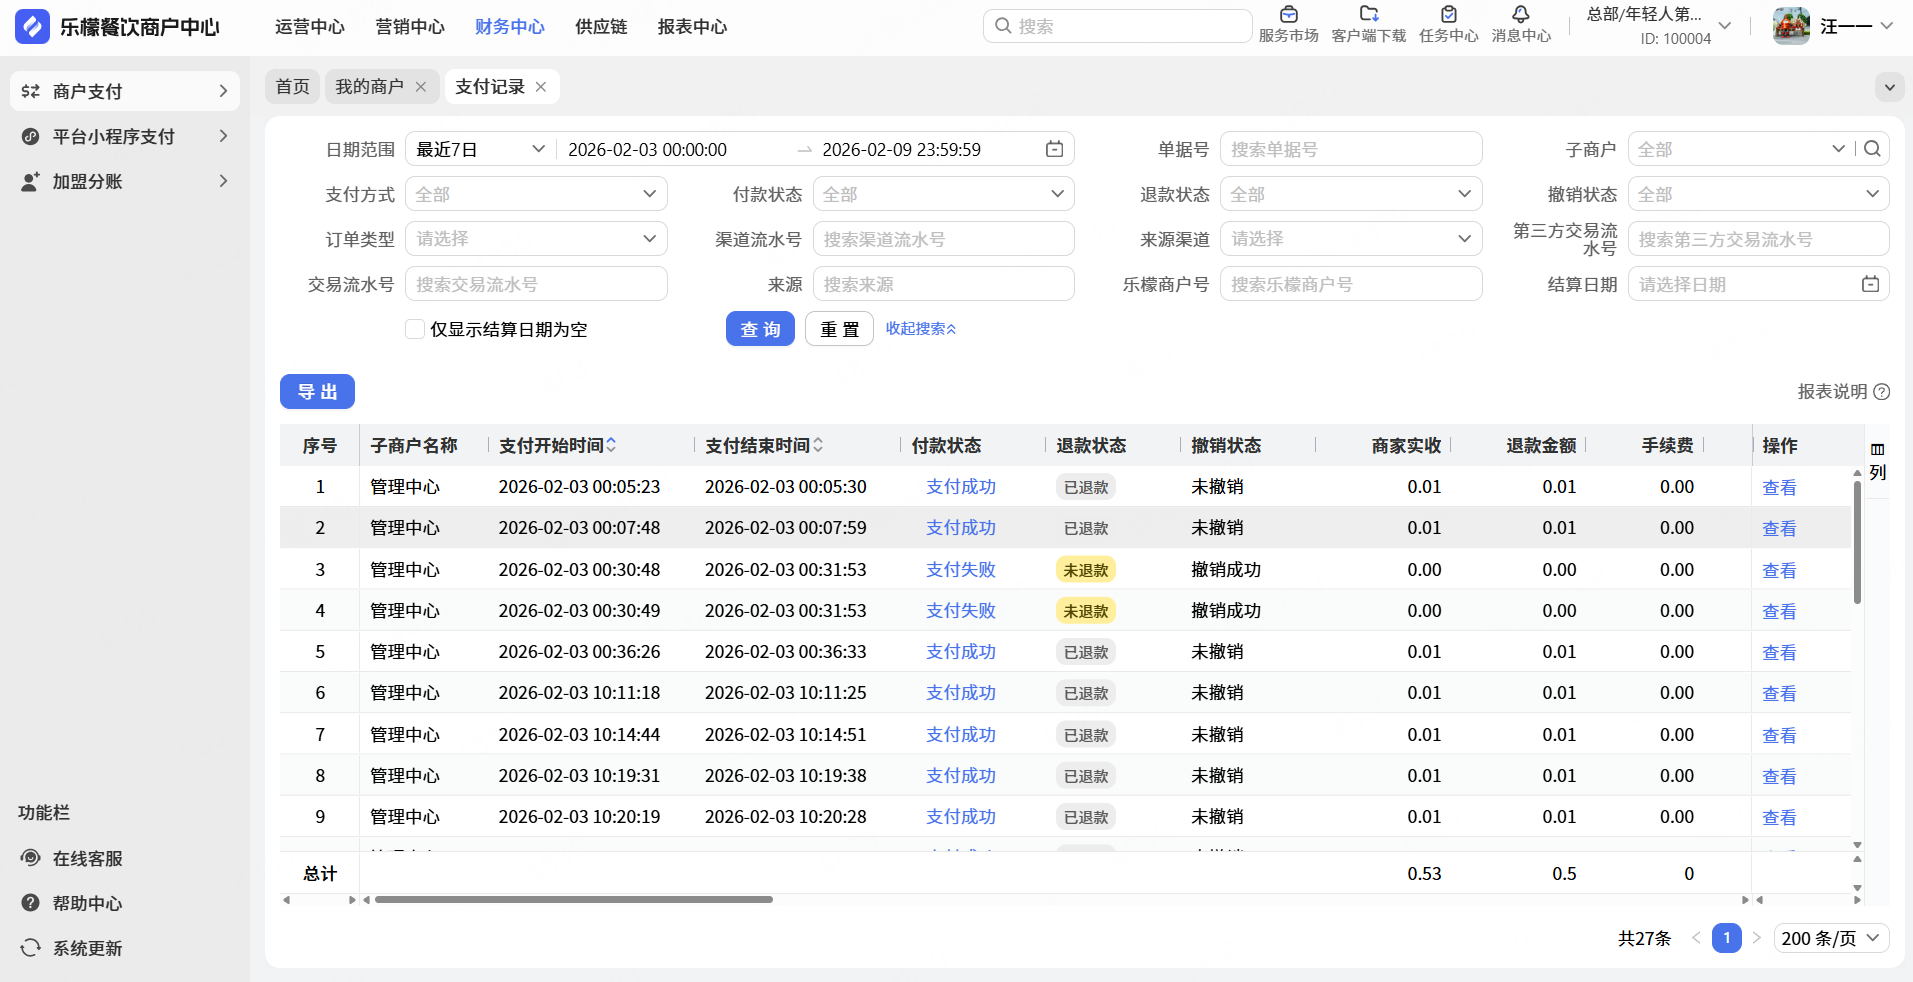
Task: Click the 报表说明 help question icon
Action: (x=1881, y=392)
